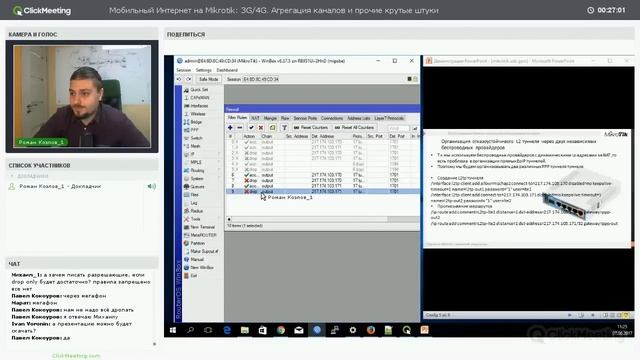Switch to the NAT firewall tab
This screenshot has width=640, height=360.
(255, 118)
